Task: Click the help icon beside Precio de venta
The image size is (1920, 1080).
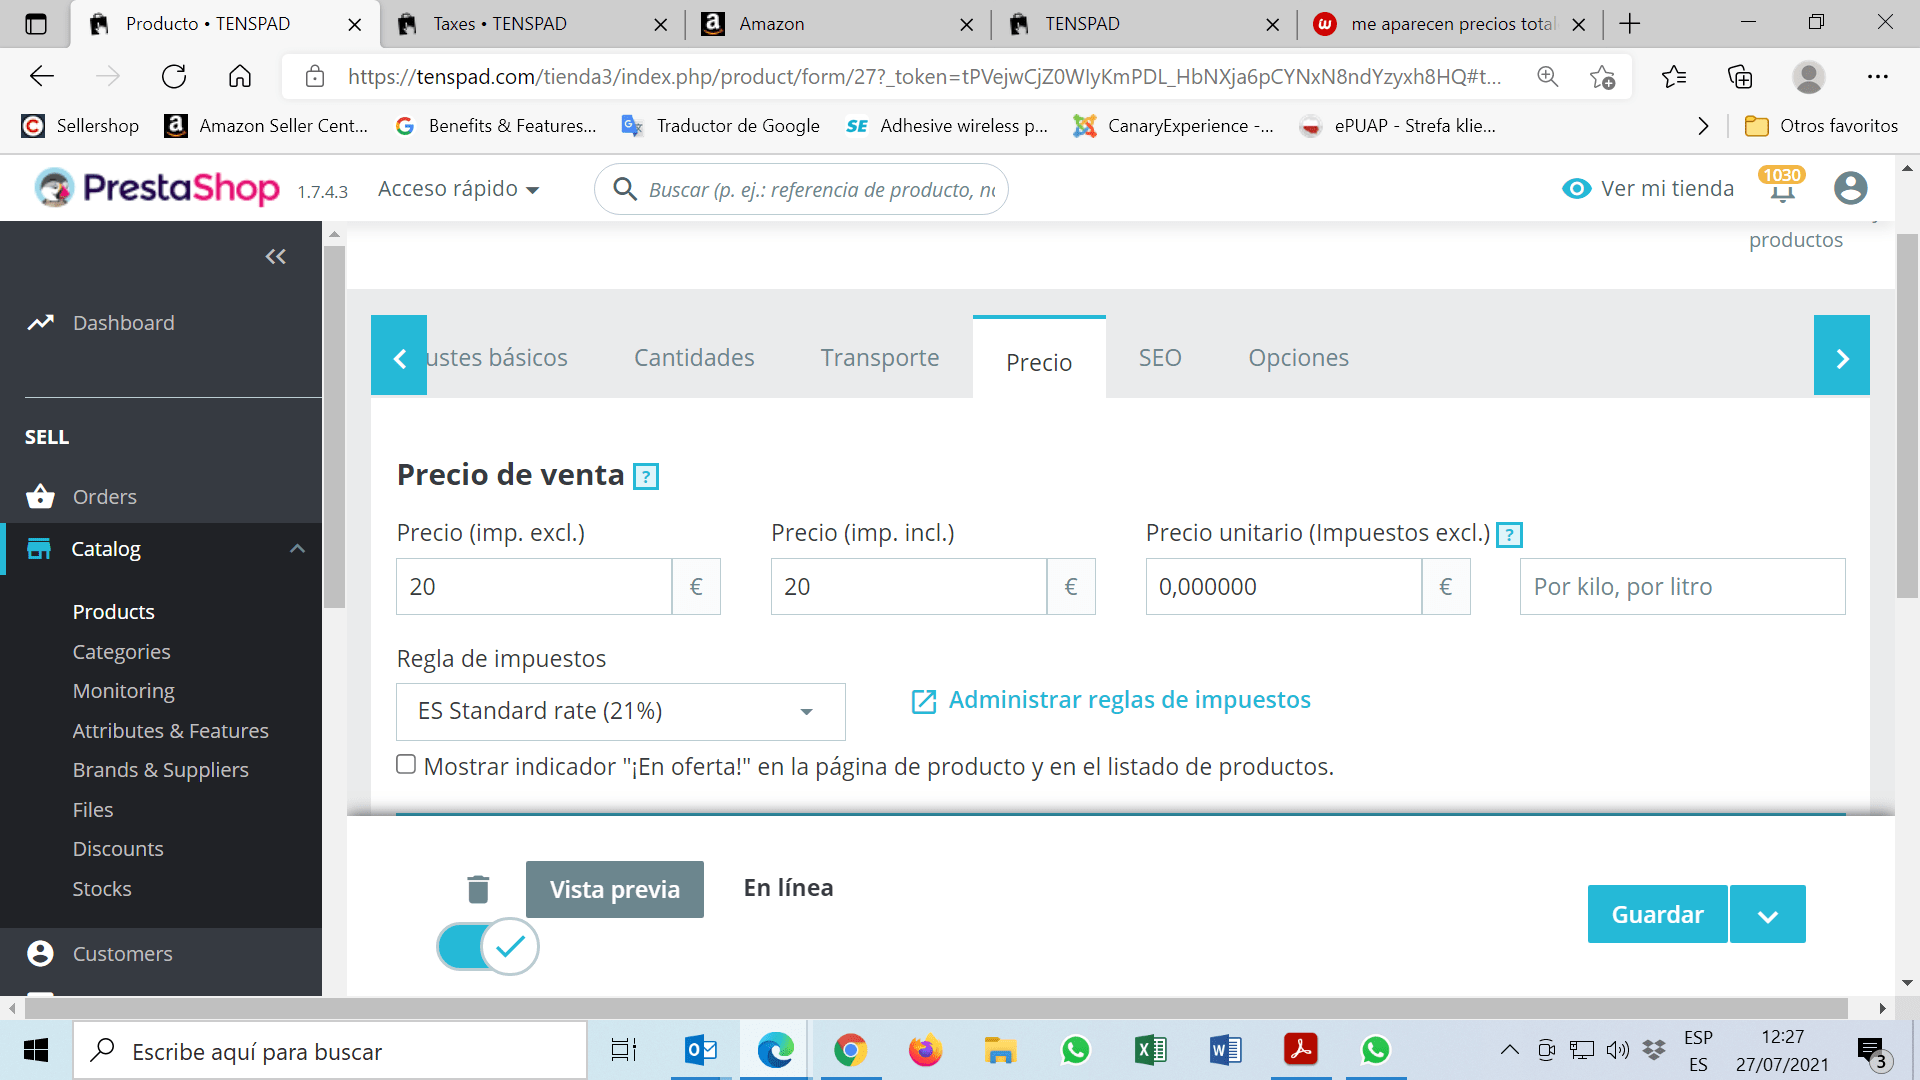Action: tap(646, 477)
